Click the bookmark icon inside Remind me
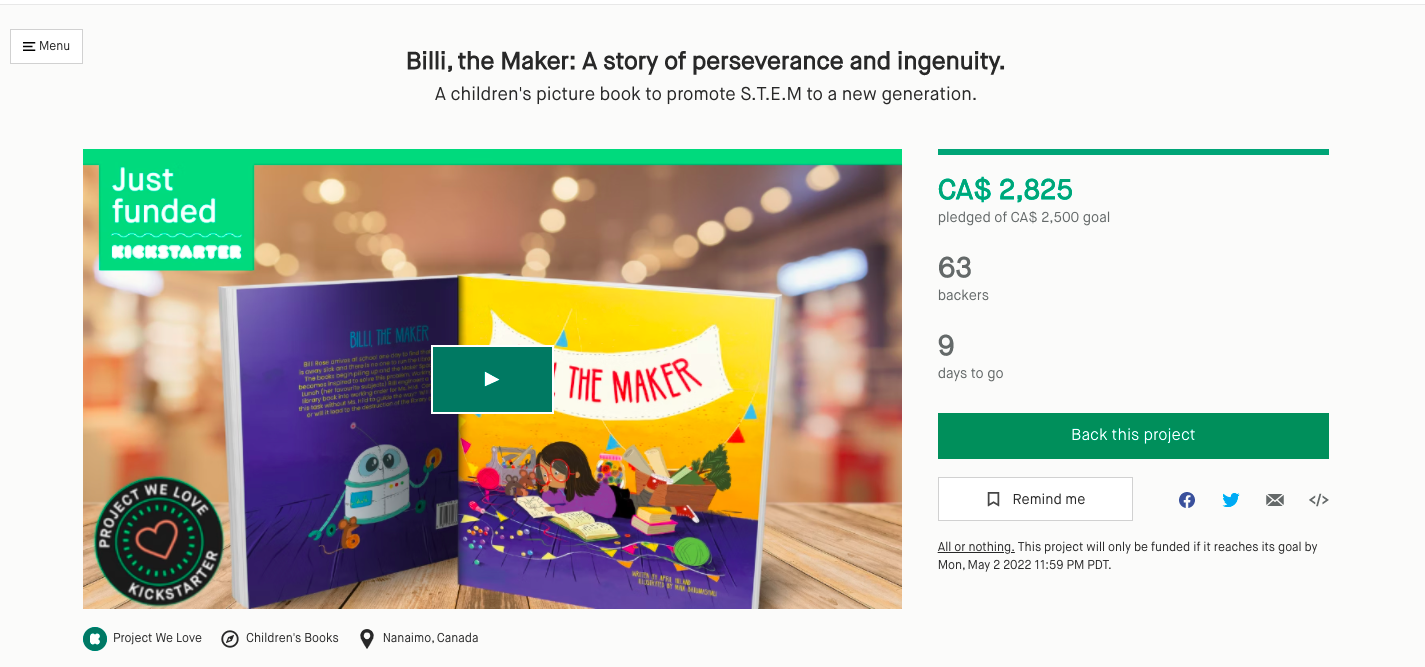The image size is (1425, 667). coord(993,499)
